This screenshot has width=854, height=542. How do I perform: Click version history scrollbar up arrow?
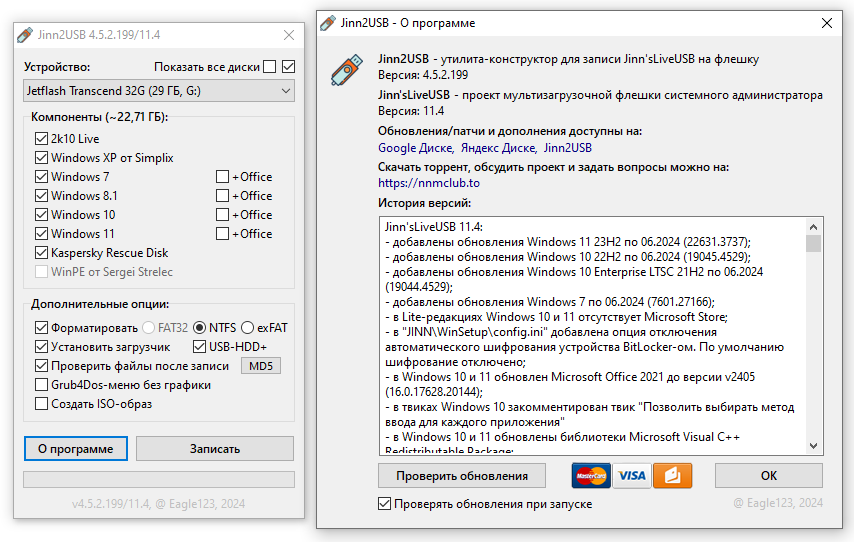[x=813, y=227]
